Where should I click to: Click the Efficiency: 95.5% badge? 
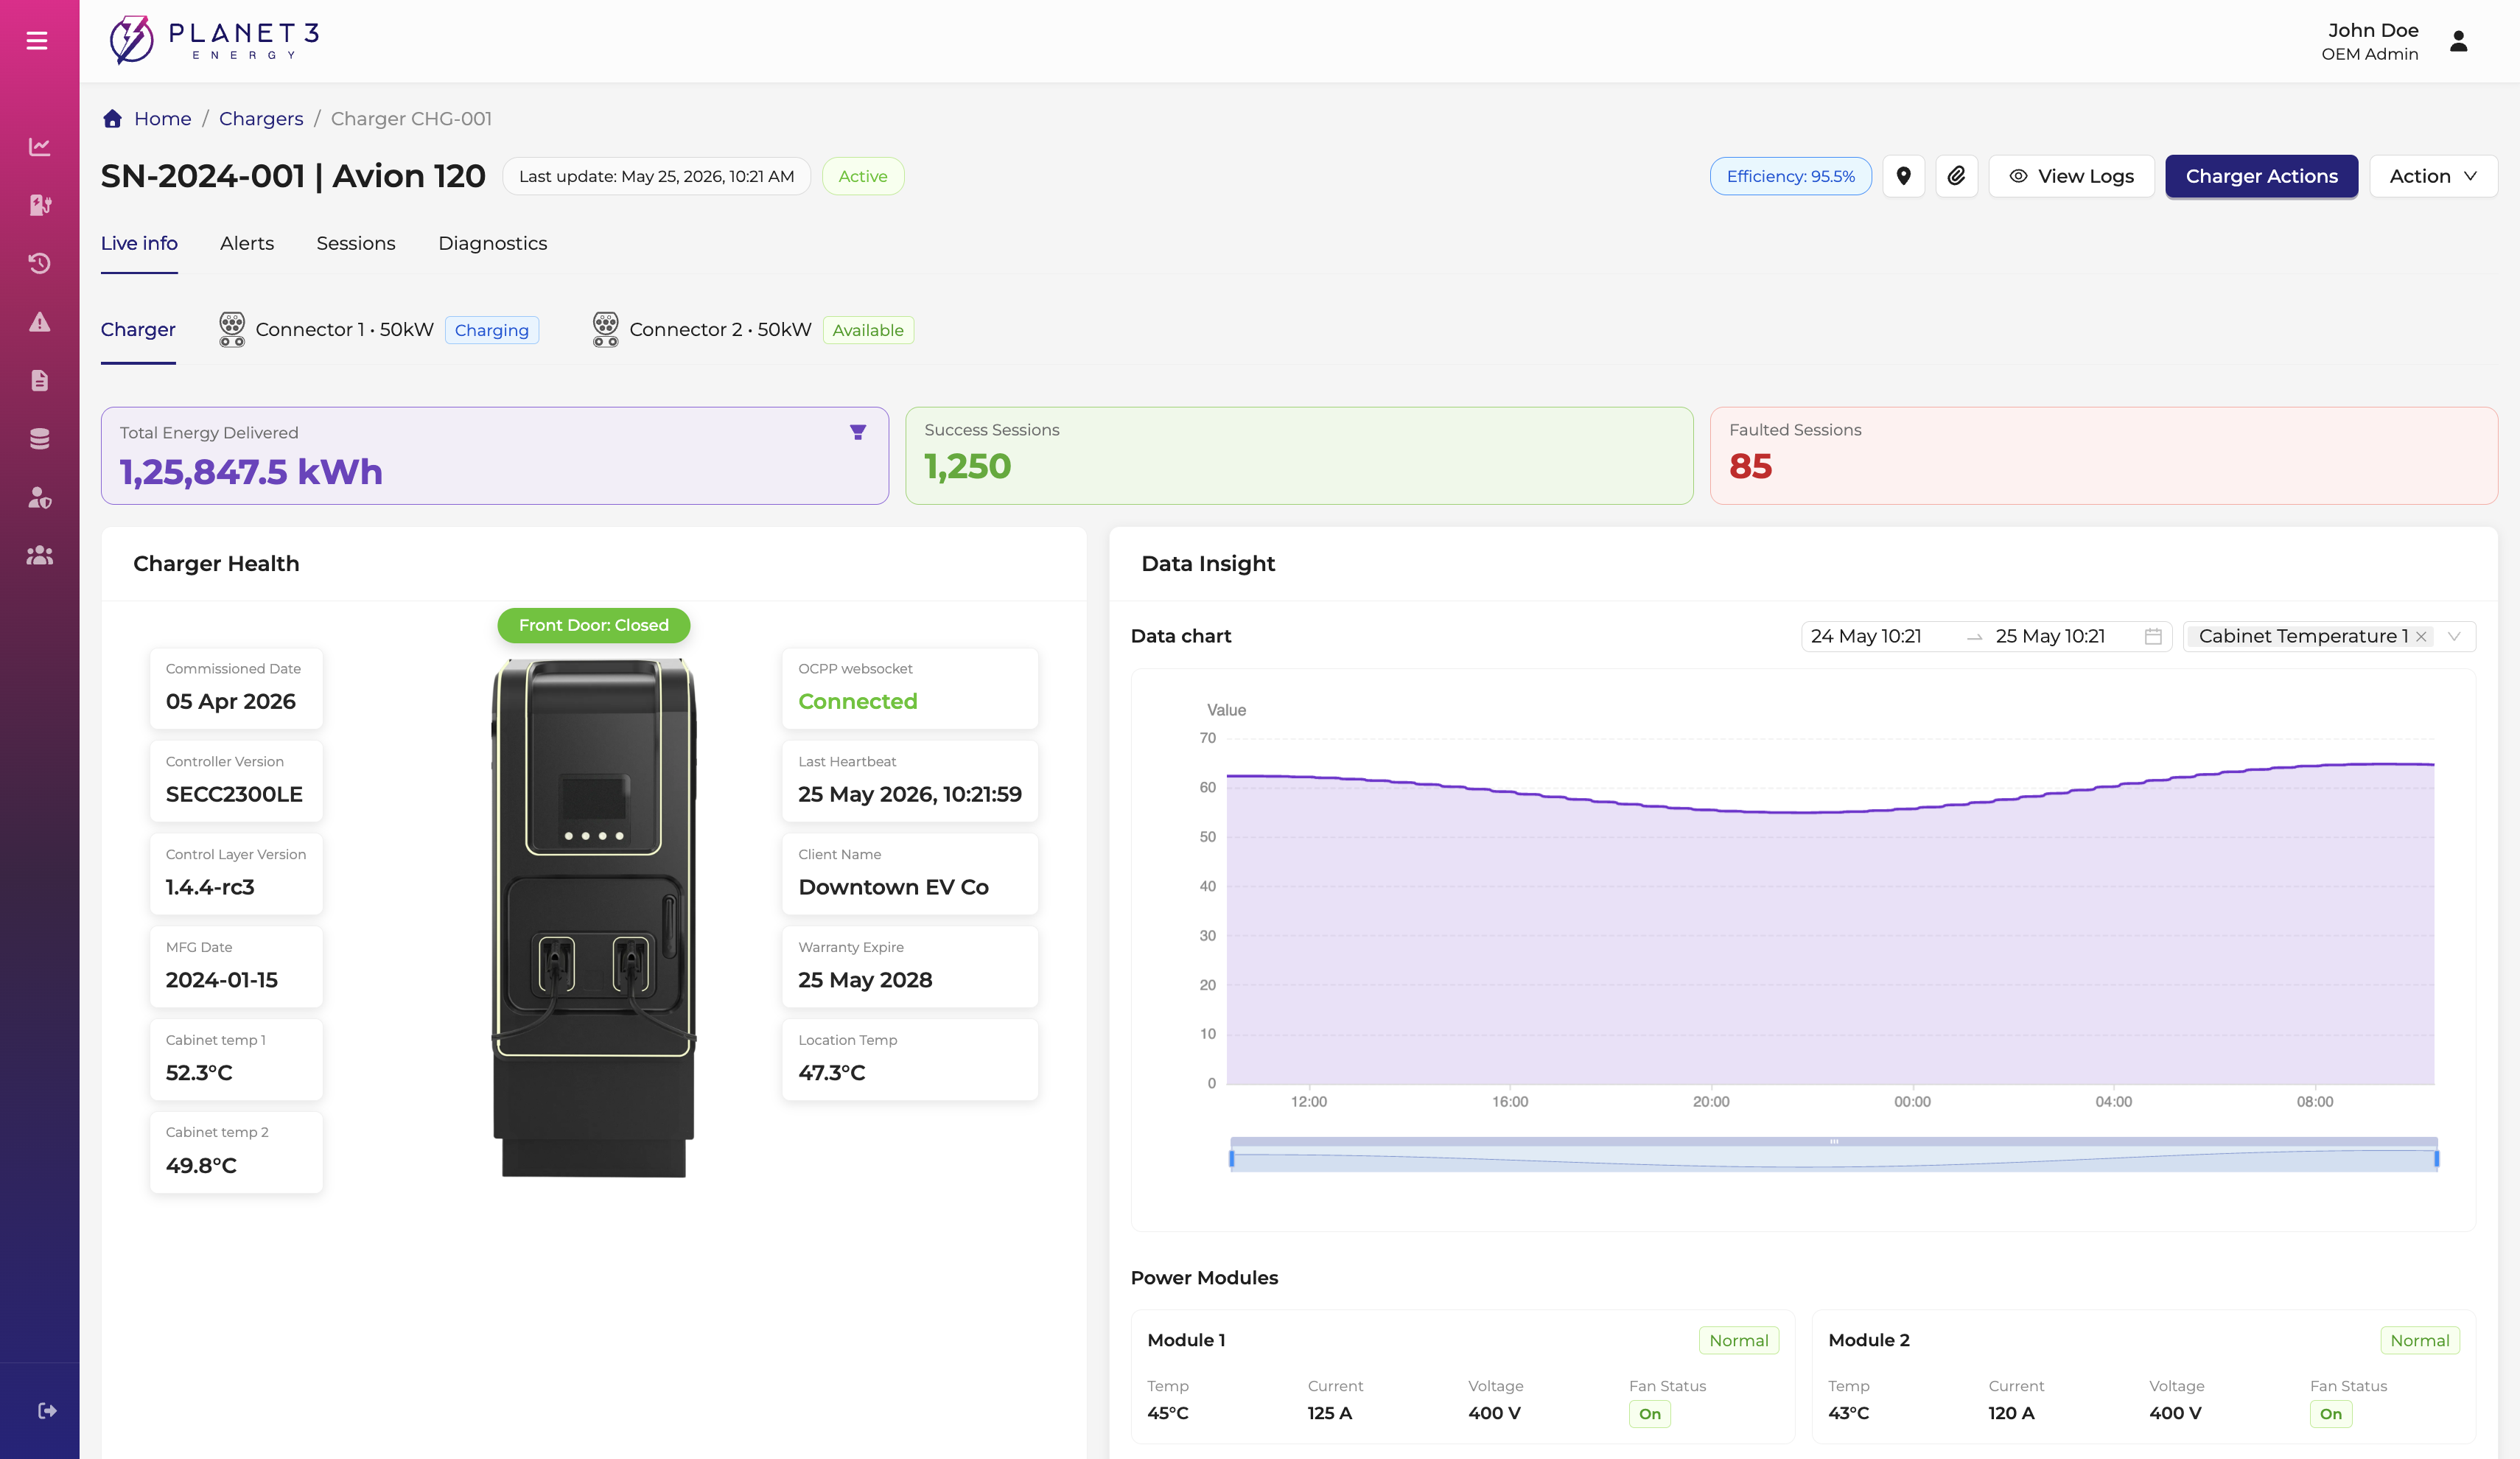(1790, 176)
